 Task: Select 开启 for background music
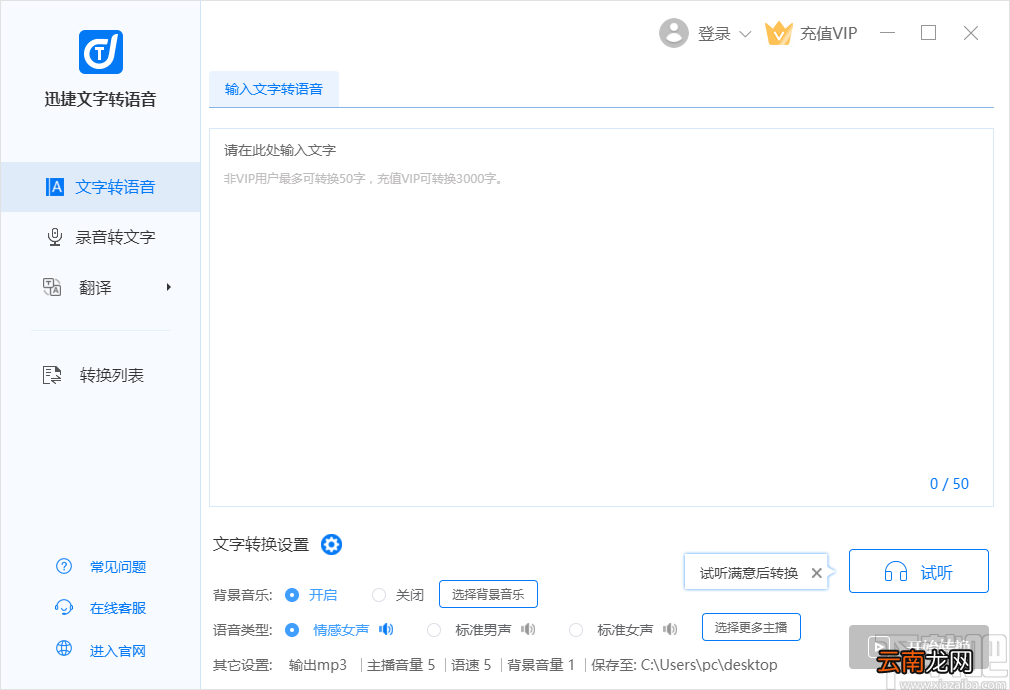coord(292,595)
